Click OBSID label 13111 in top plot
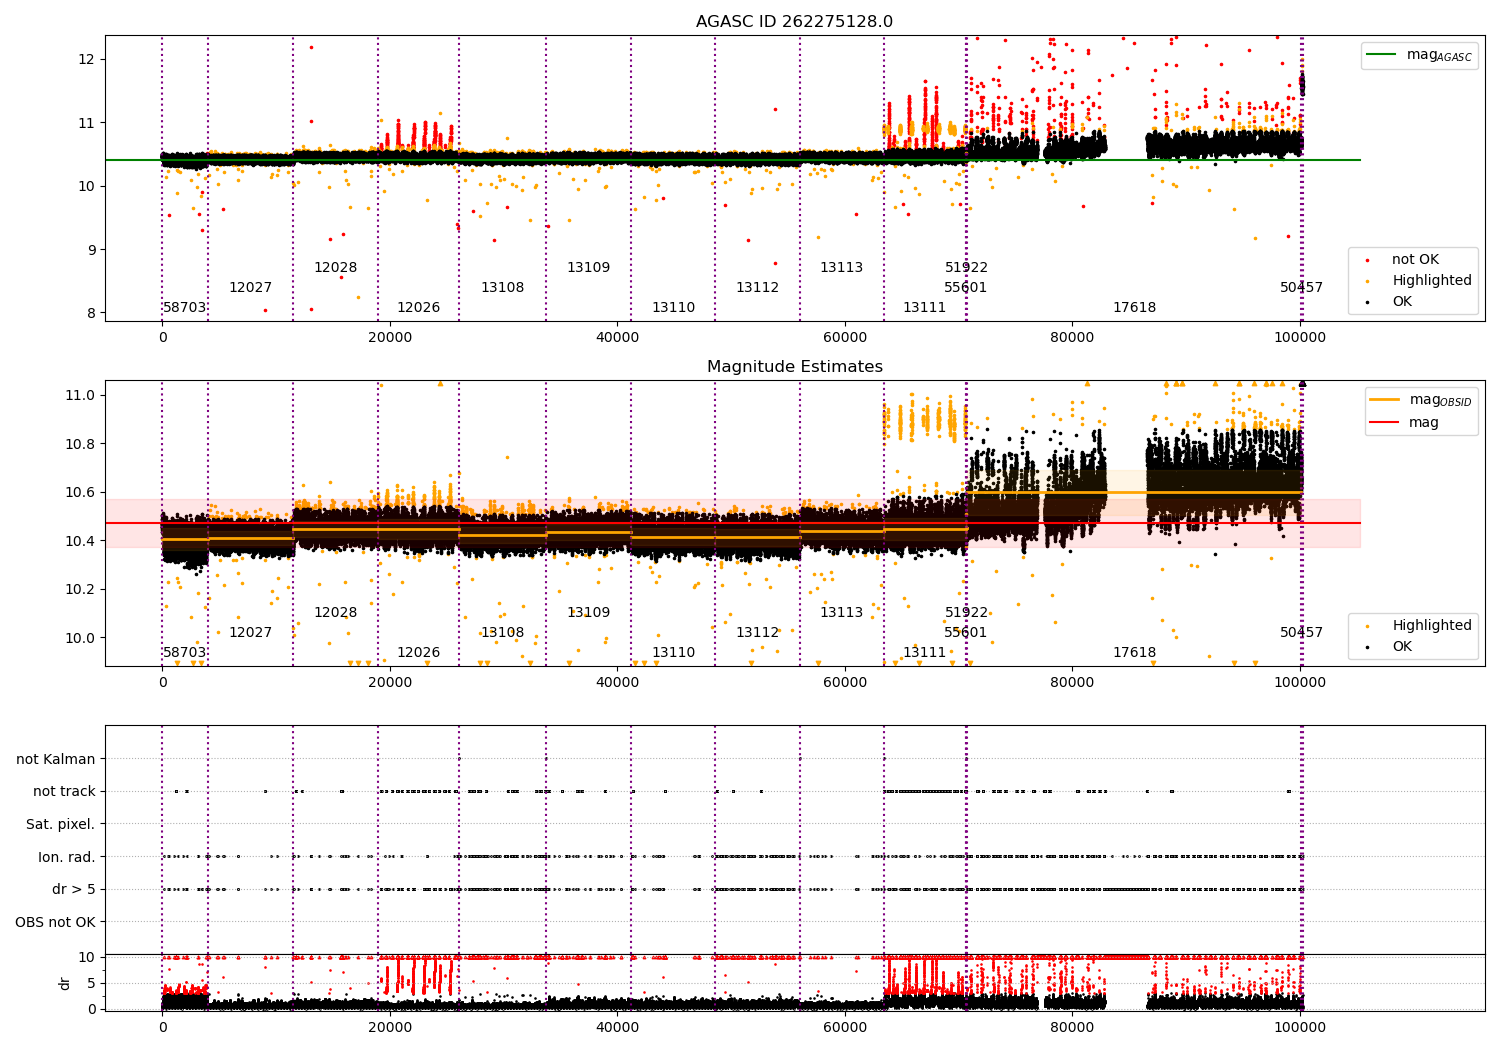 924,307
